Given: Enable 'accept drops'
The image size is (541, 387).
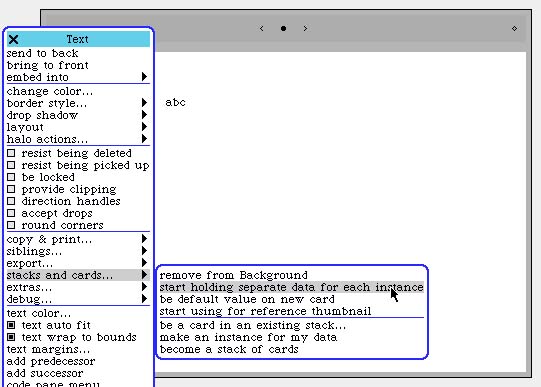Looking at the screenshot, I should [11, 213].
